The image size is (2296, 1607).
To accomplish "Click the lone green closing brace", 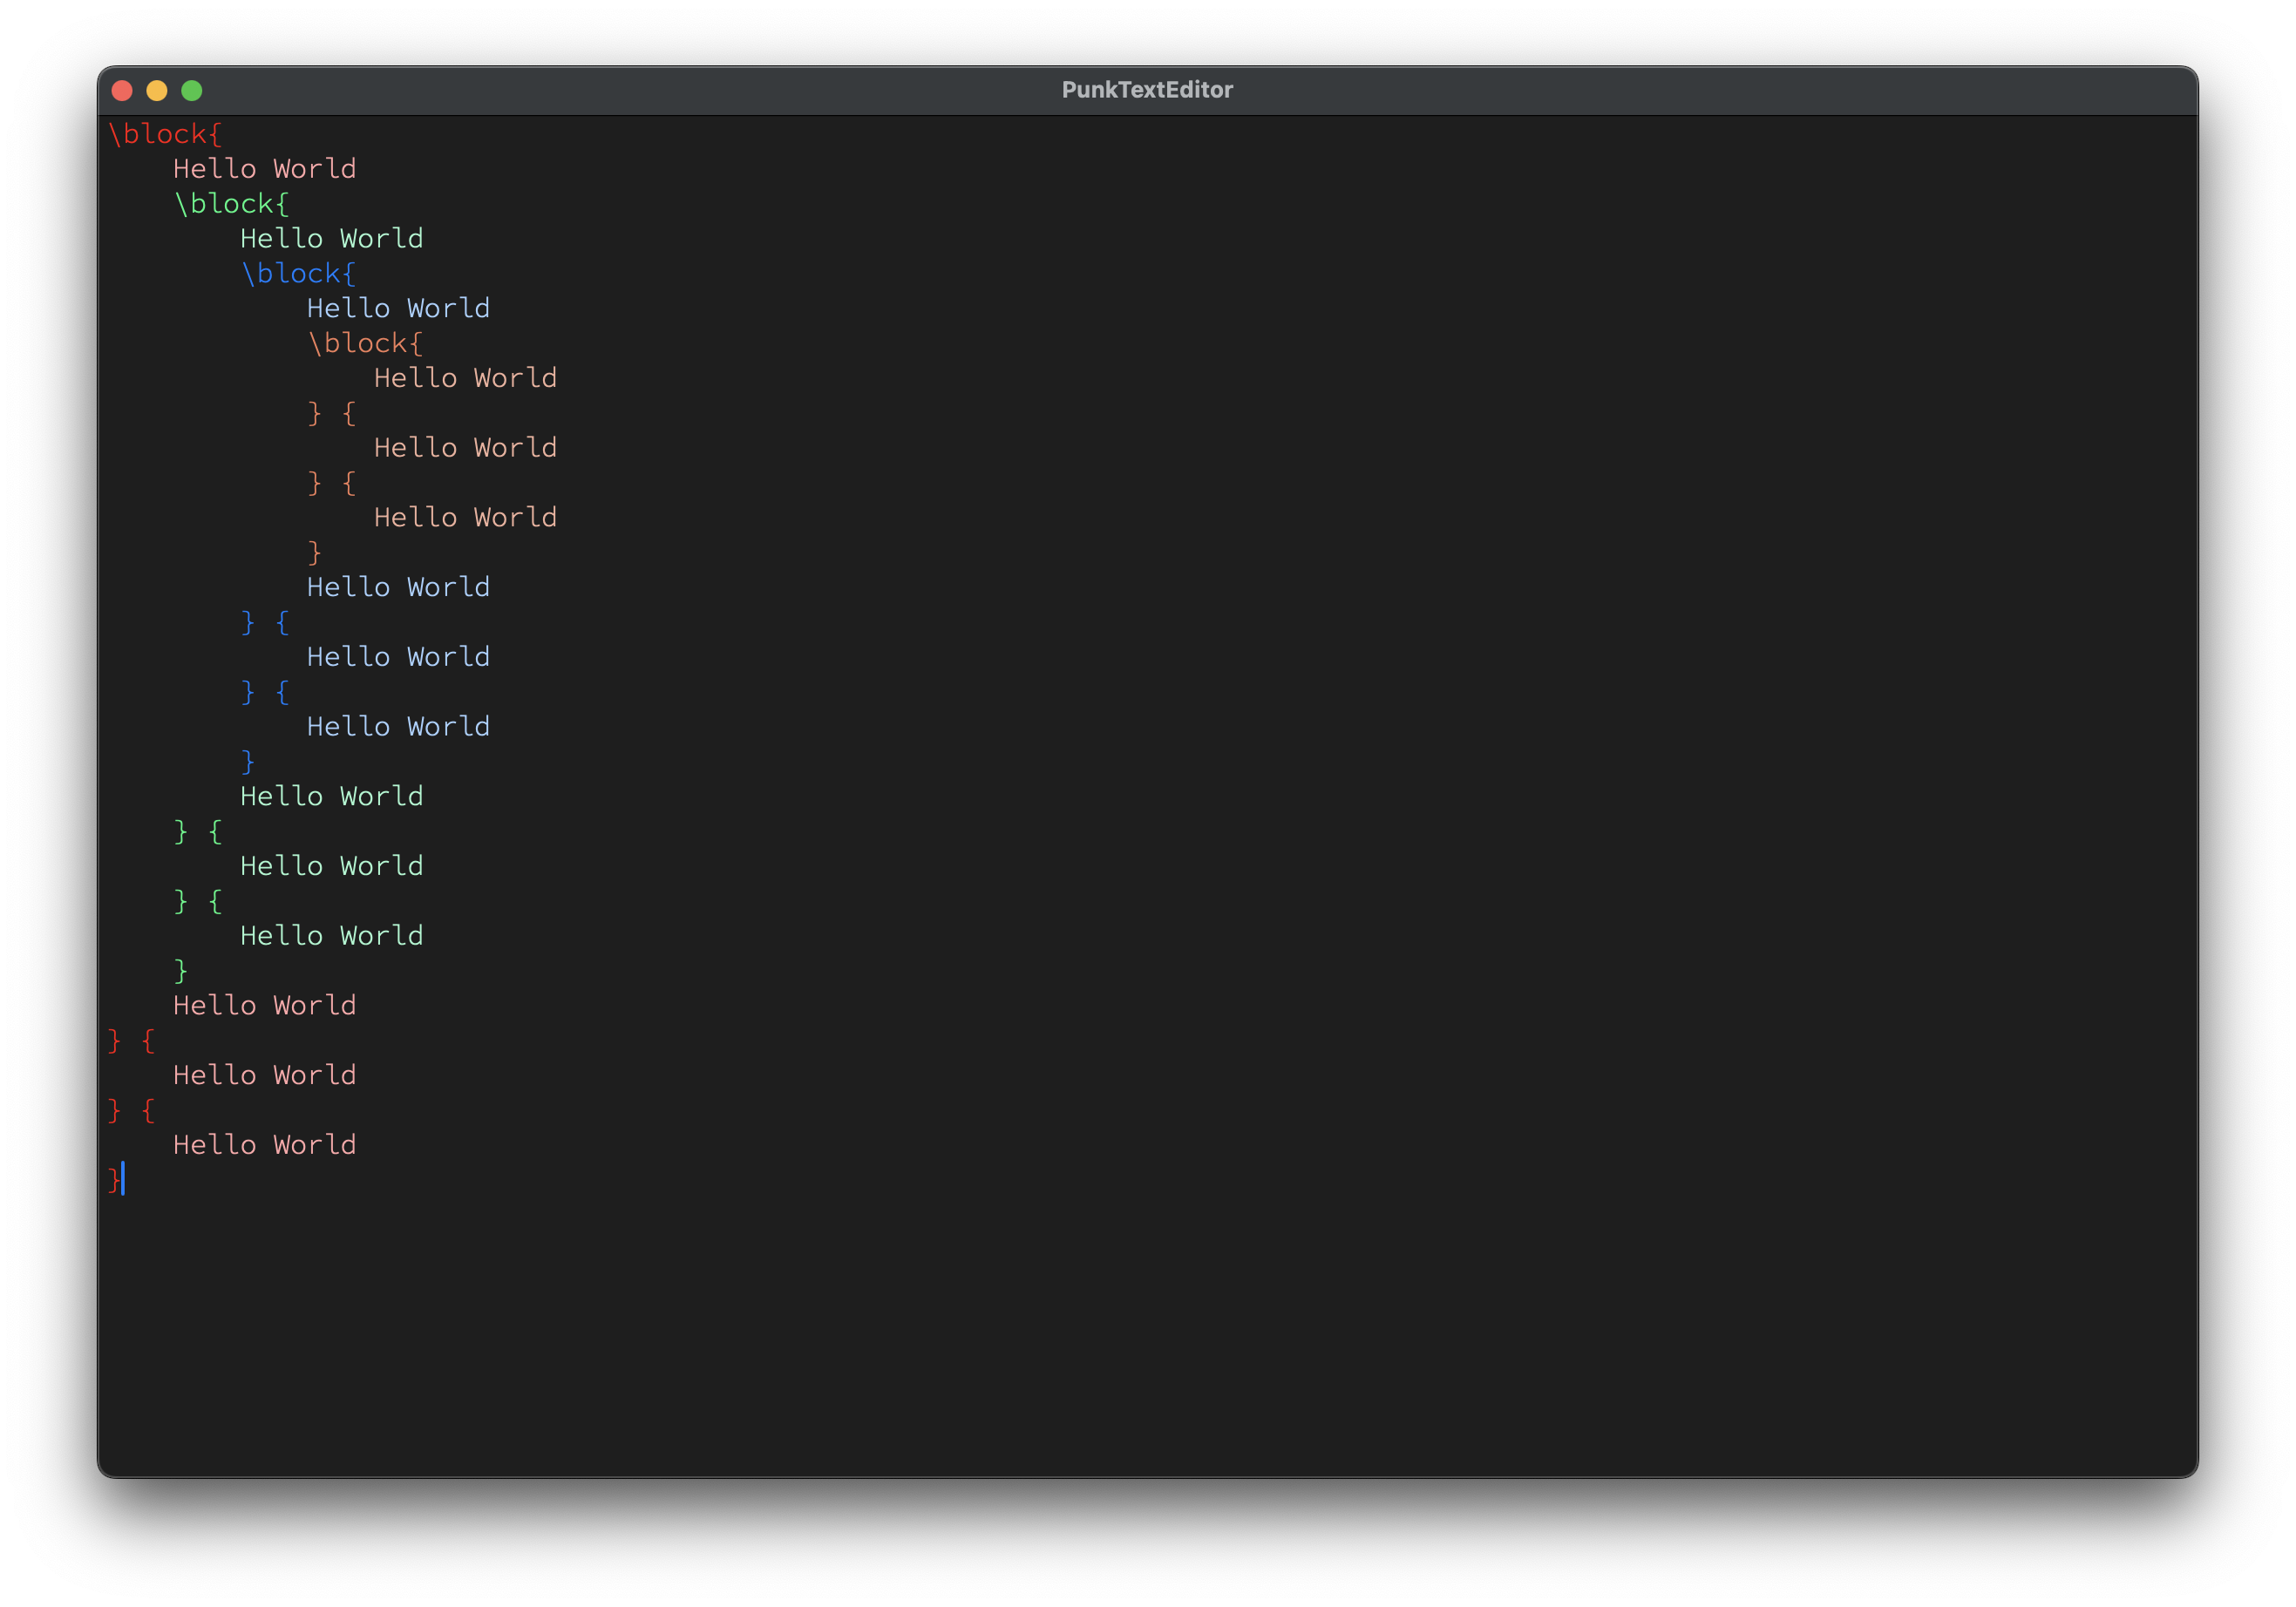I will (x=181, y=971).
